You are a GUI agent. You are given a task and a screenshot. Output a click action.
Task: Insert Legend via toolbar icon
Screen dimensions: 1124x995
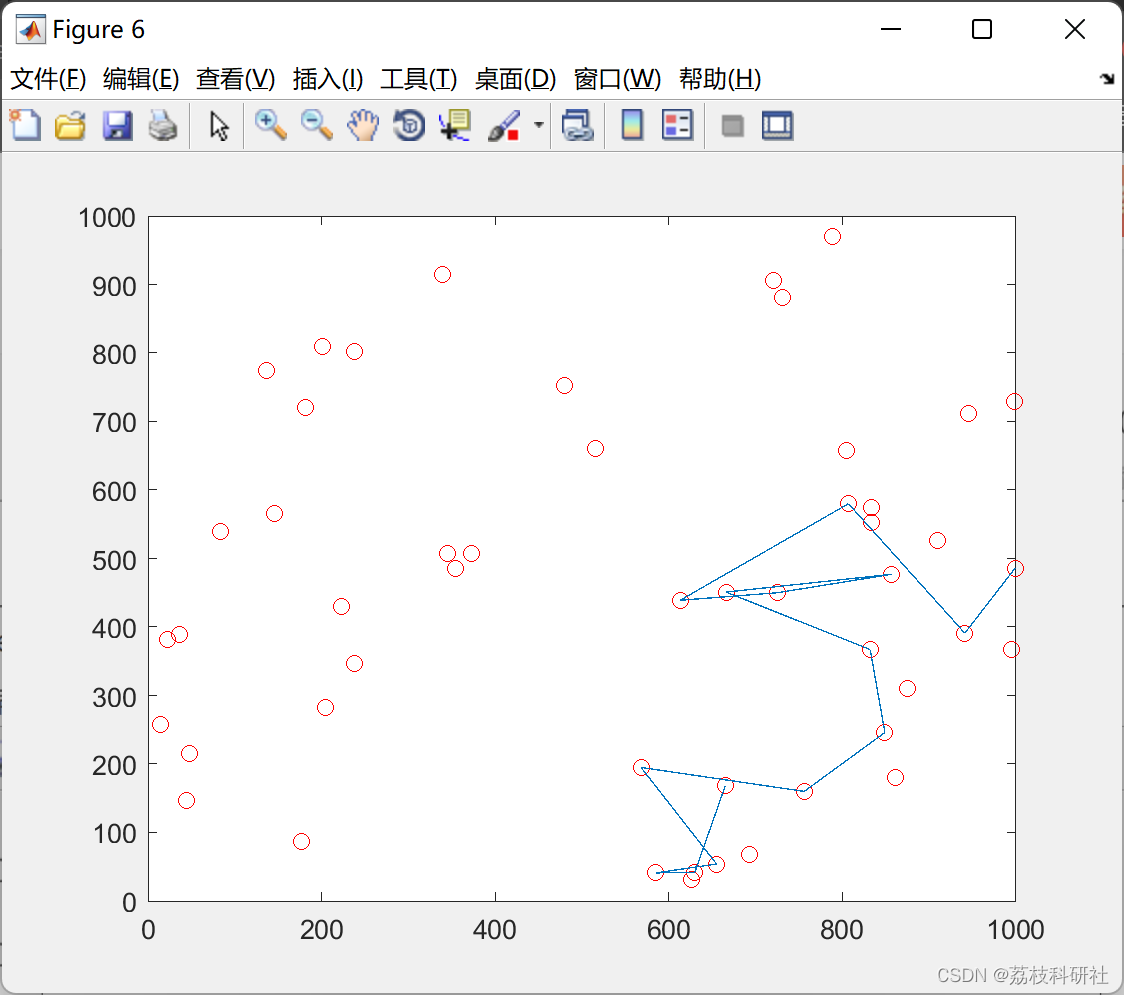tap(677, 125)
